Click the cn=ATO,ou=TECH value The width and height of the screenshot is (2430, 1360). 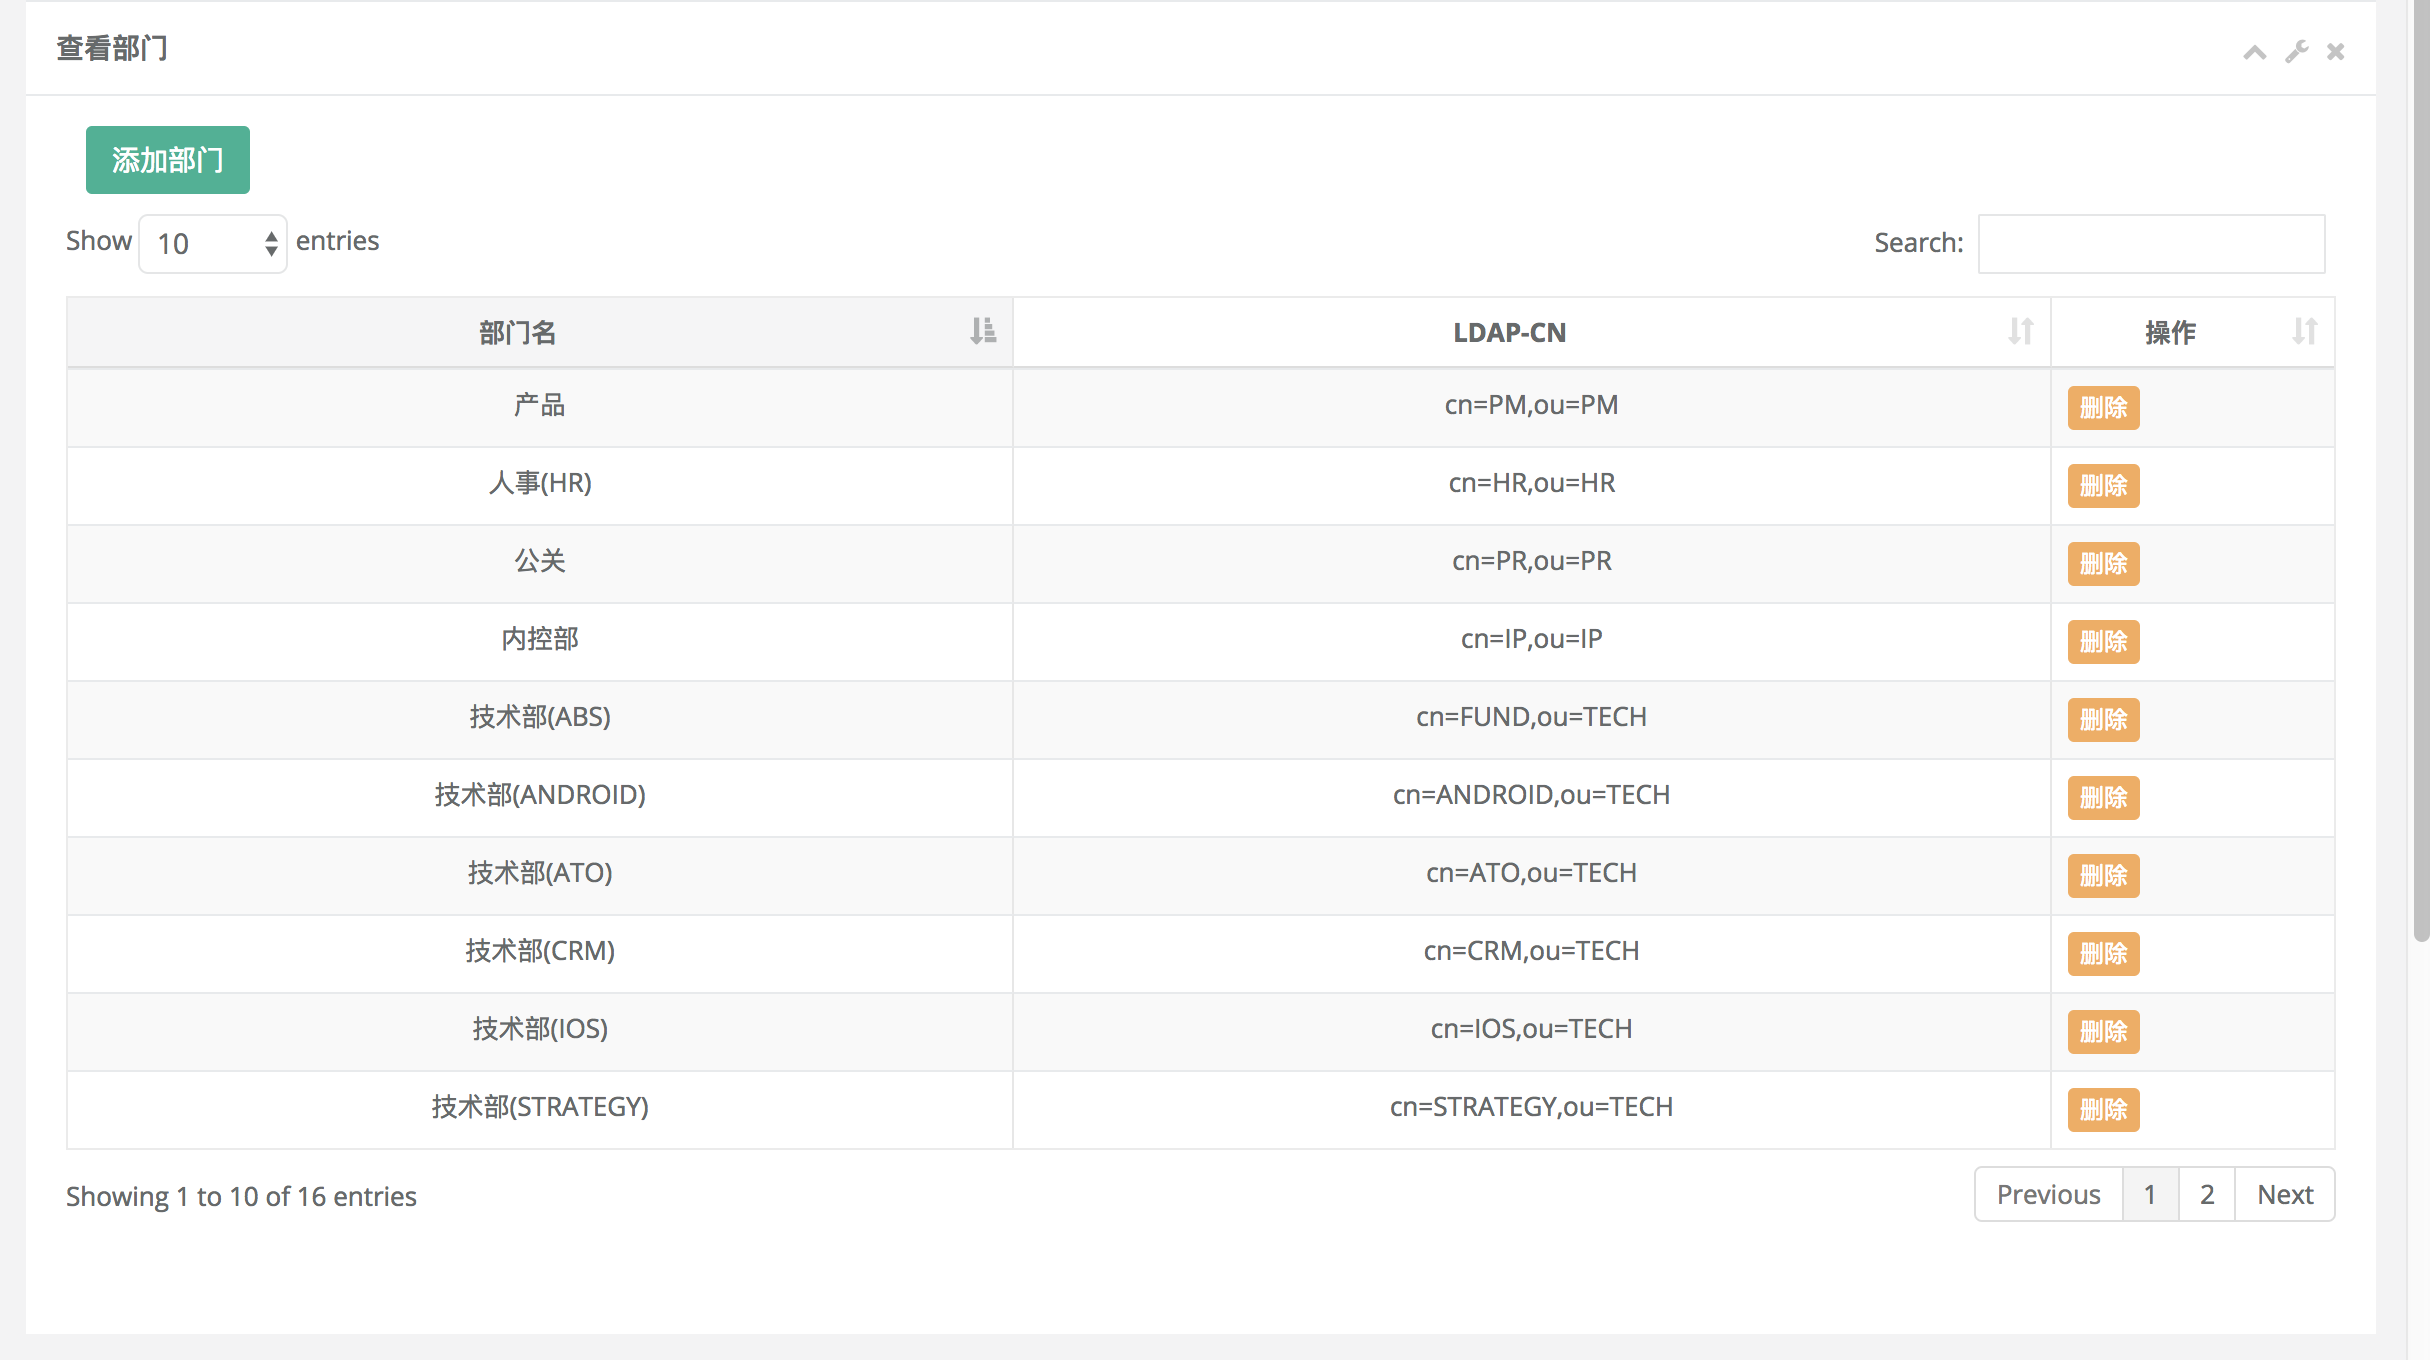tap(1531, 873)
